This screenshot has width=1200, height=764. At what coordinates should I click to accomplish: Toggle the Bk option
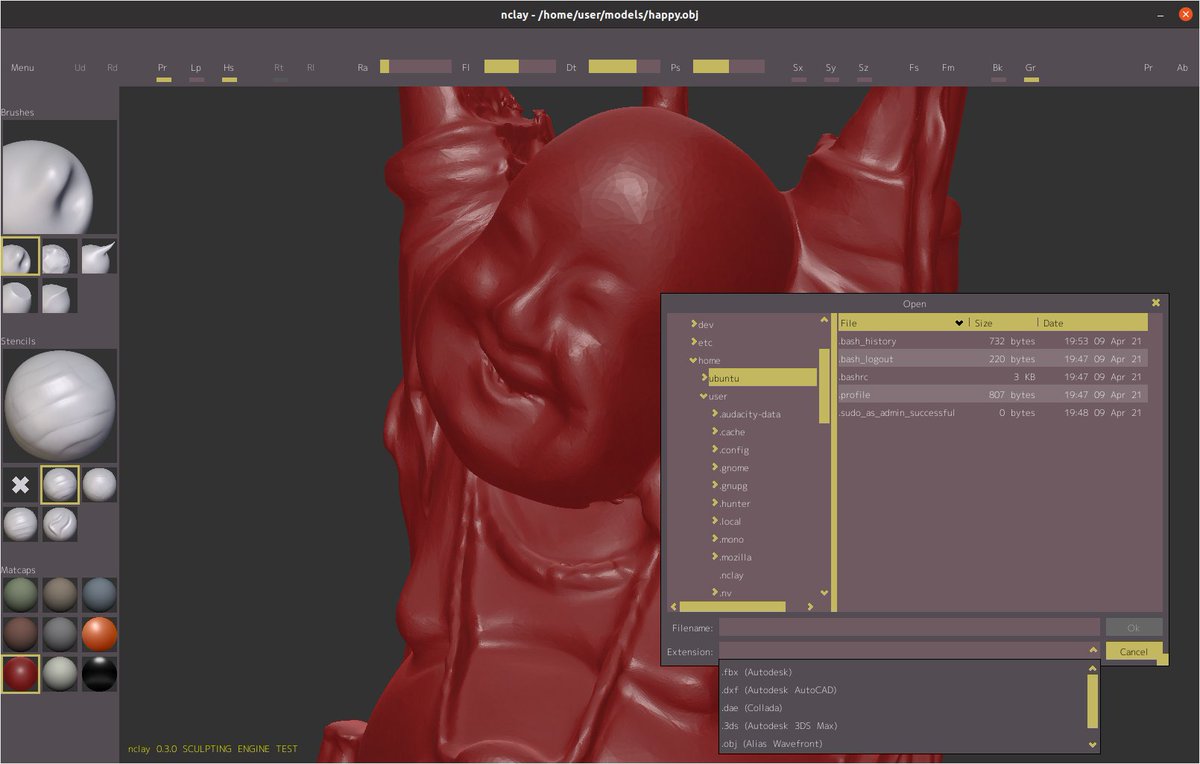pos(998,71)
